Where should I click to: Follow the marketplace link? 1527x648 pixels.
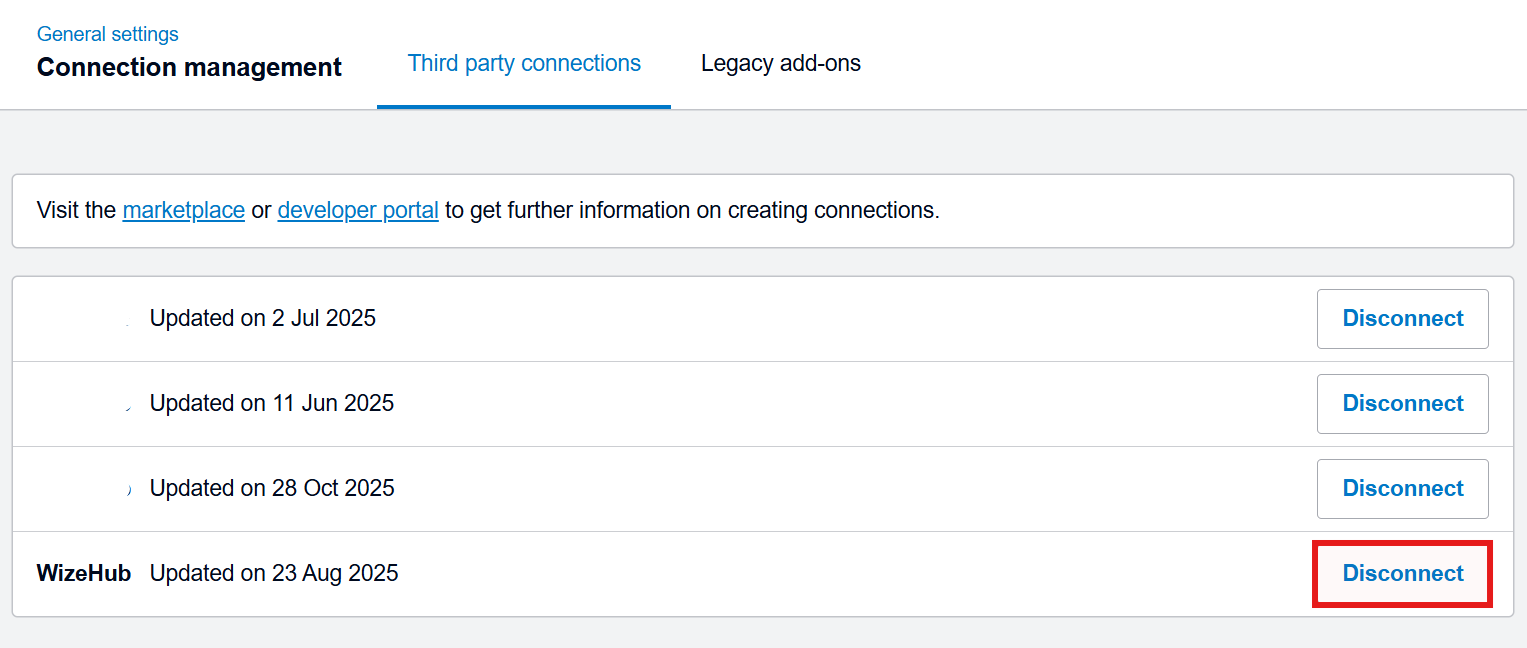pyautogui.click(x=183, y=211)
